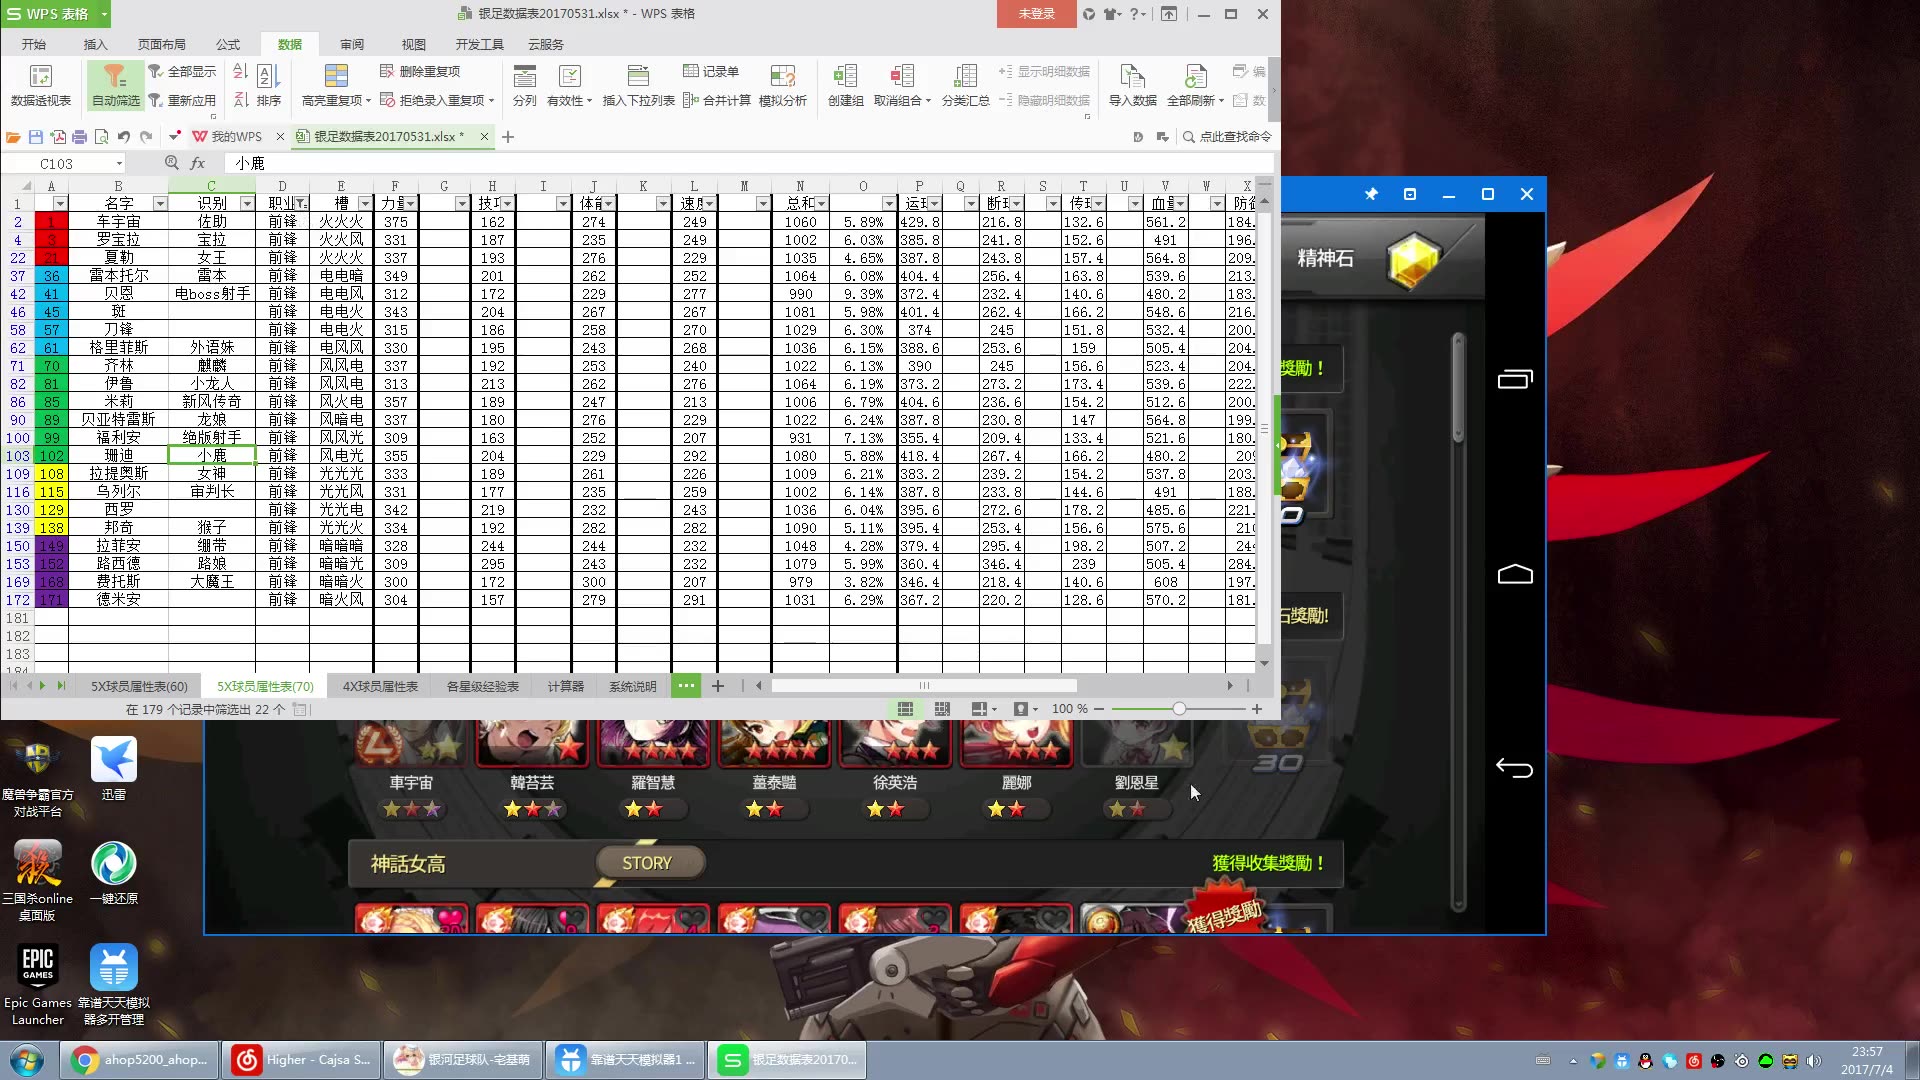1920x1080 pixels.
Task: Select the 5X球员属性表(60) sheet tab
Action: coord(139,686)
